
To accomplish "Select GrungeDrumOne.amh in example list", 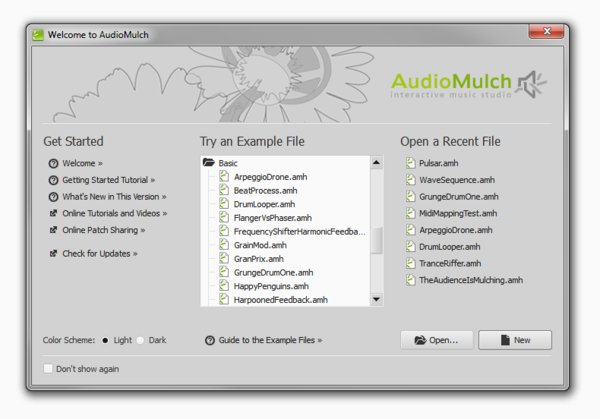I will coord(273,272).
